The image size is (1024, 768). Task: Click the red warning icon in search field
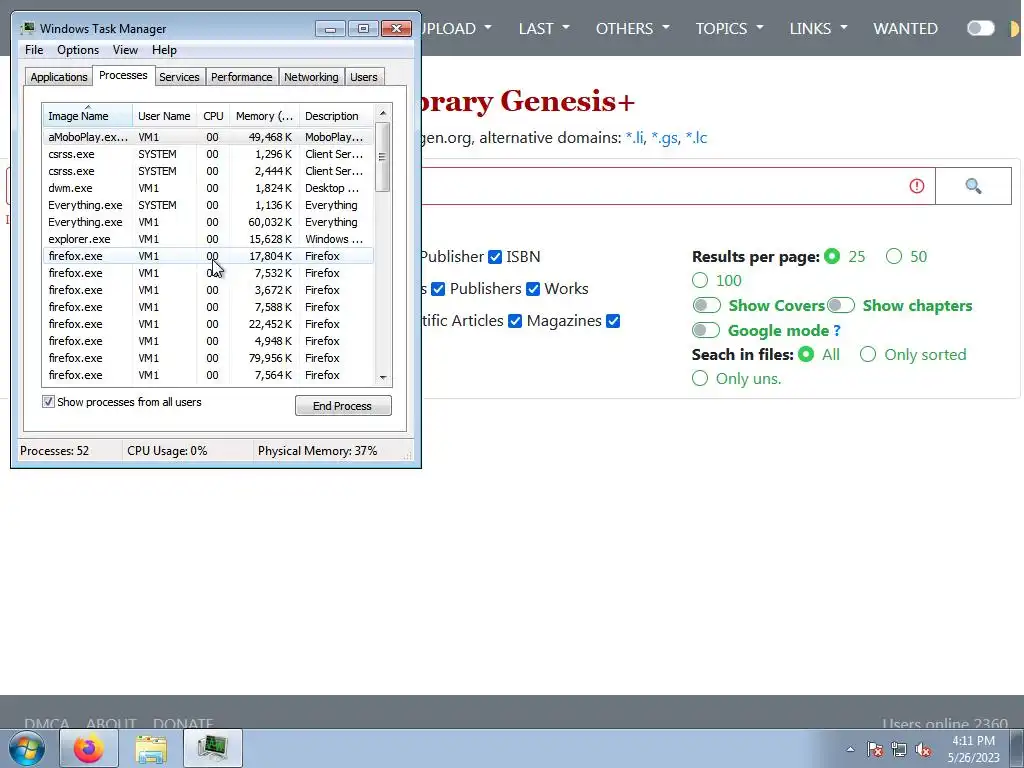tap(917, 186)
